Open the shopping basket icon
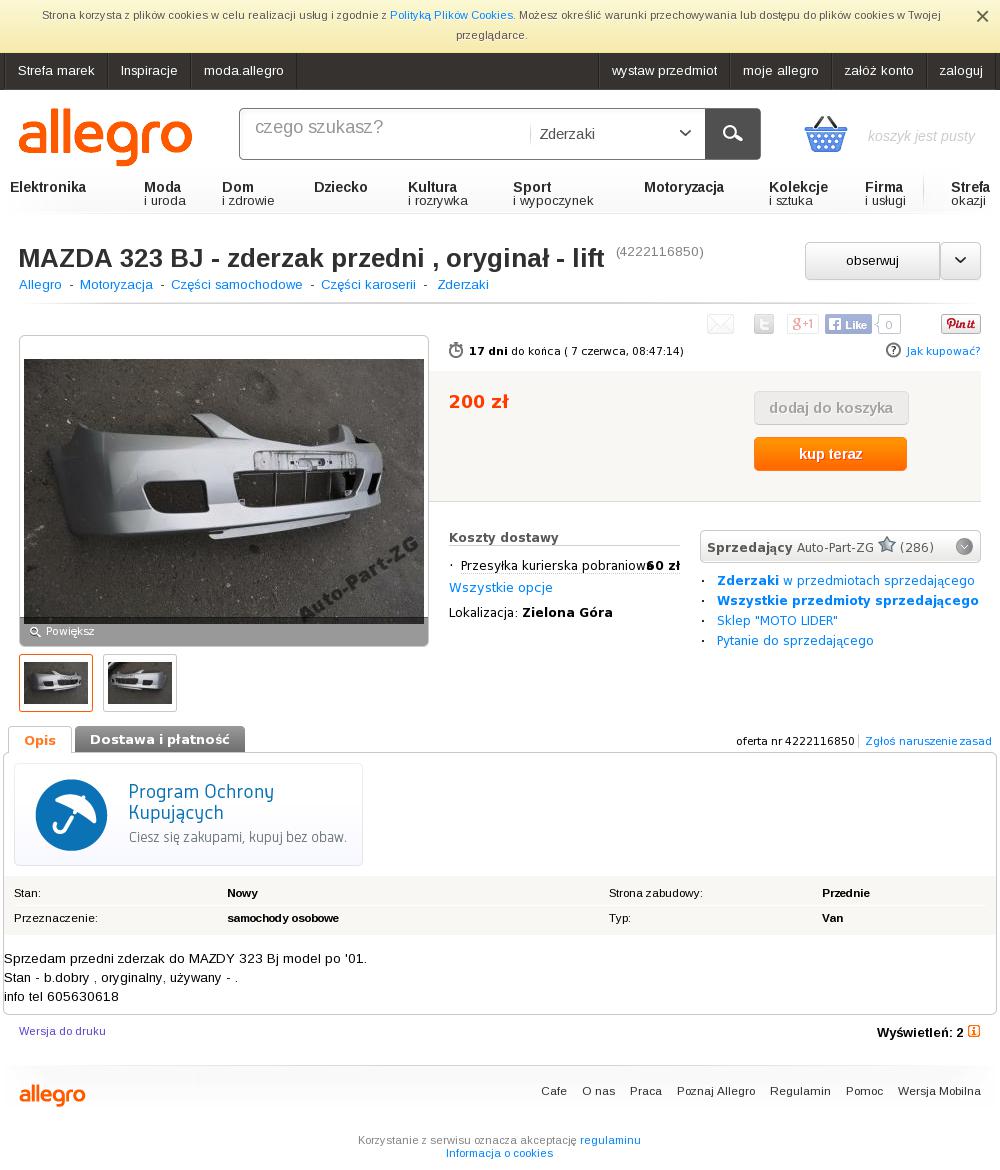The width and height of the screenshot is (1000, 1170). (x=825, y=134)
